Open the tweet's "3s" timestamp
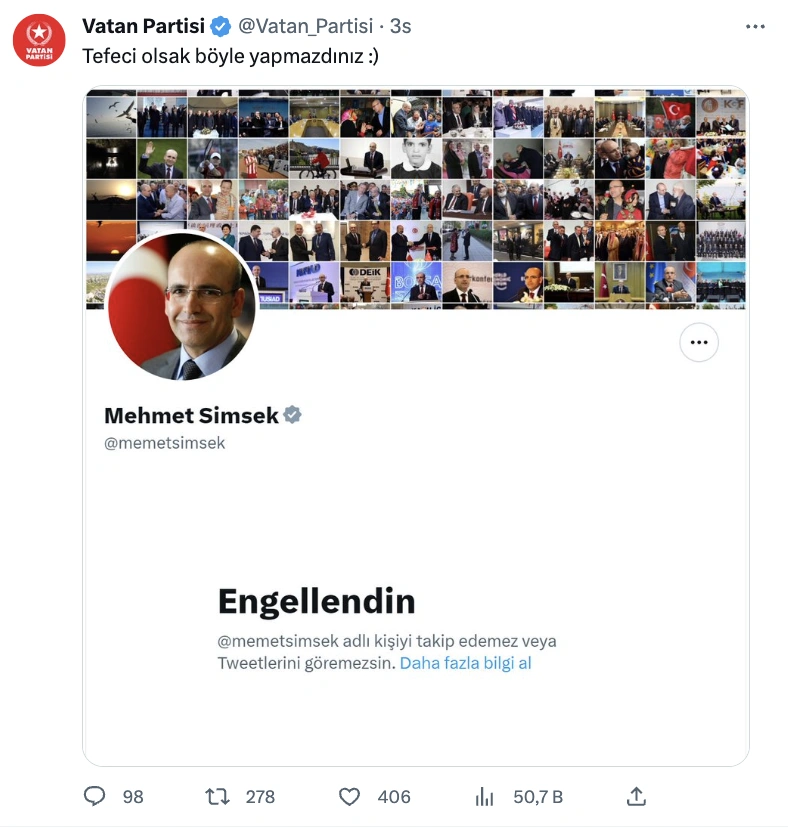Screen dimensions: 788x828 [x=400, y=26]
